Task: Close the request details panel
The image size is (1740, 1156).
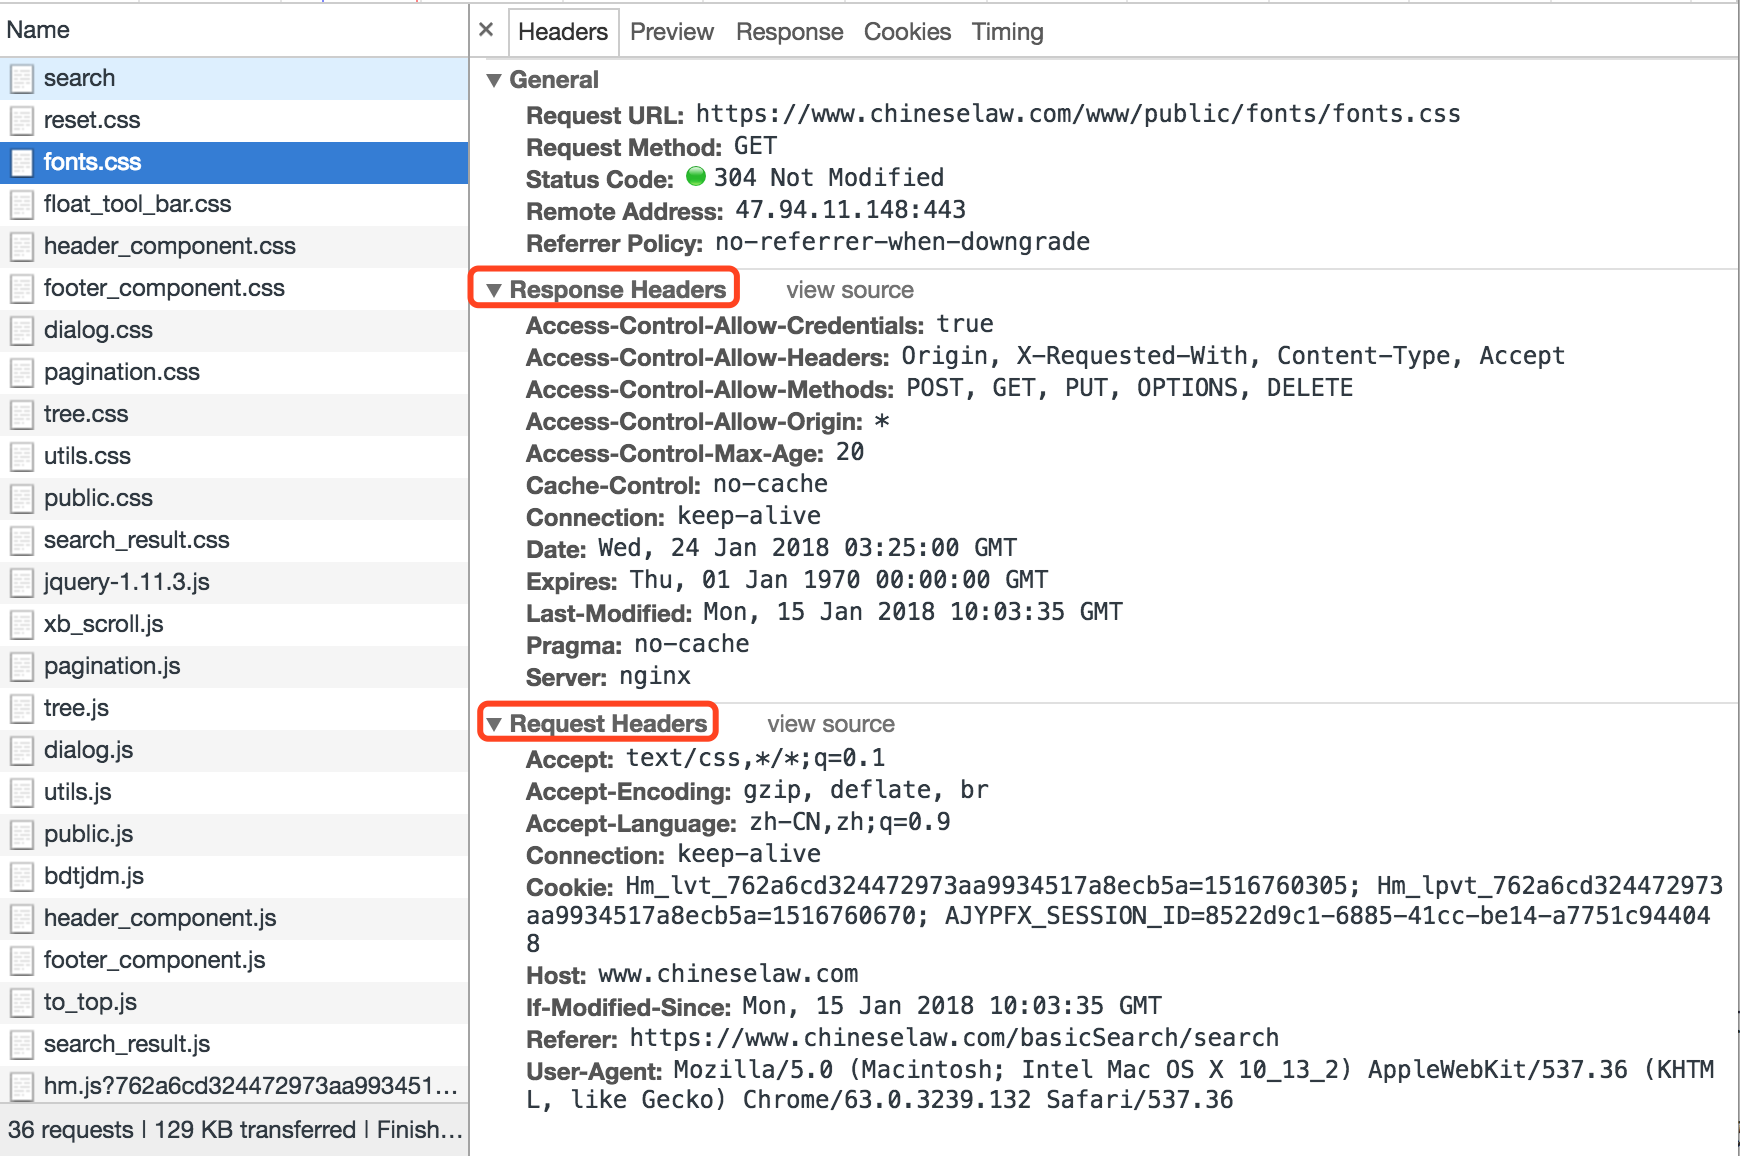Action: pos(486,30)
